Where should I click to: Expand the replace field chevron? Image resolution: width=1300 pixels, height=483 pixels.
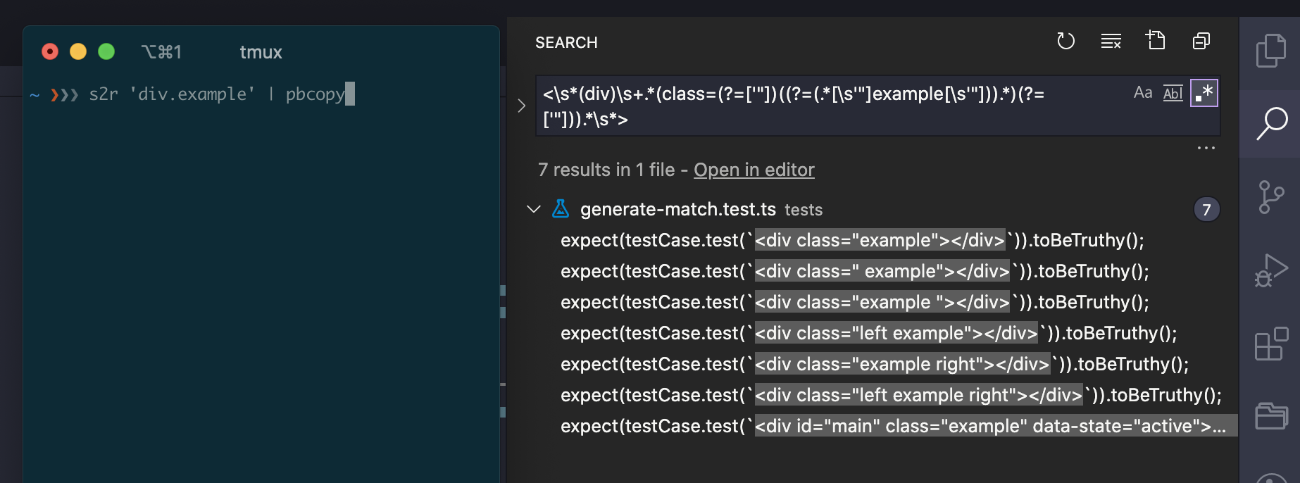click(x=521, y=105)
